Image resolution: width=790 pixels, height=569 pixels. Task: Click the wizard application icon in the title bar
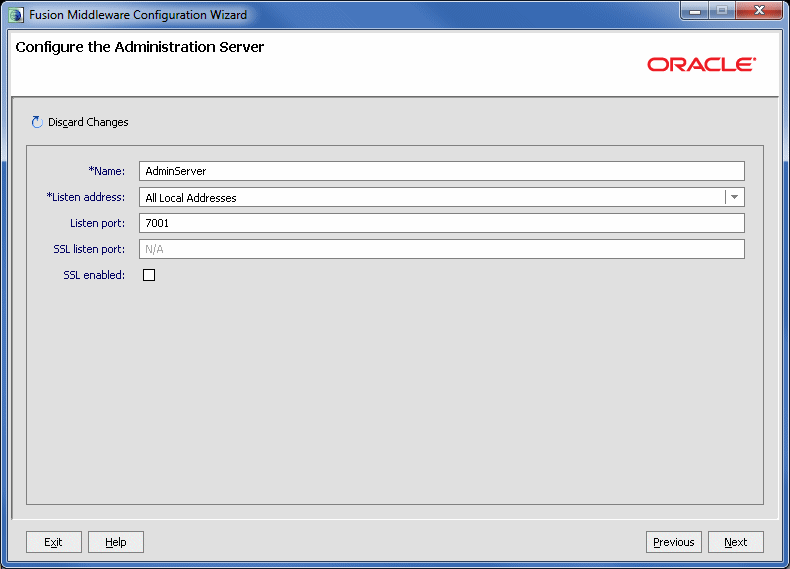tap(16, 15)
